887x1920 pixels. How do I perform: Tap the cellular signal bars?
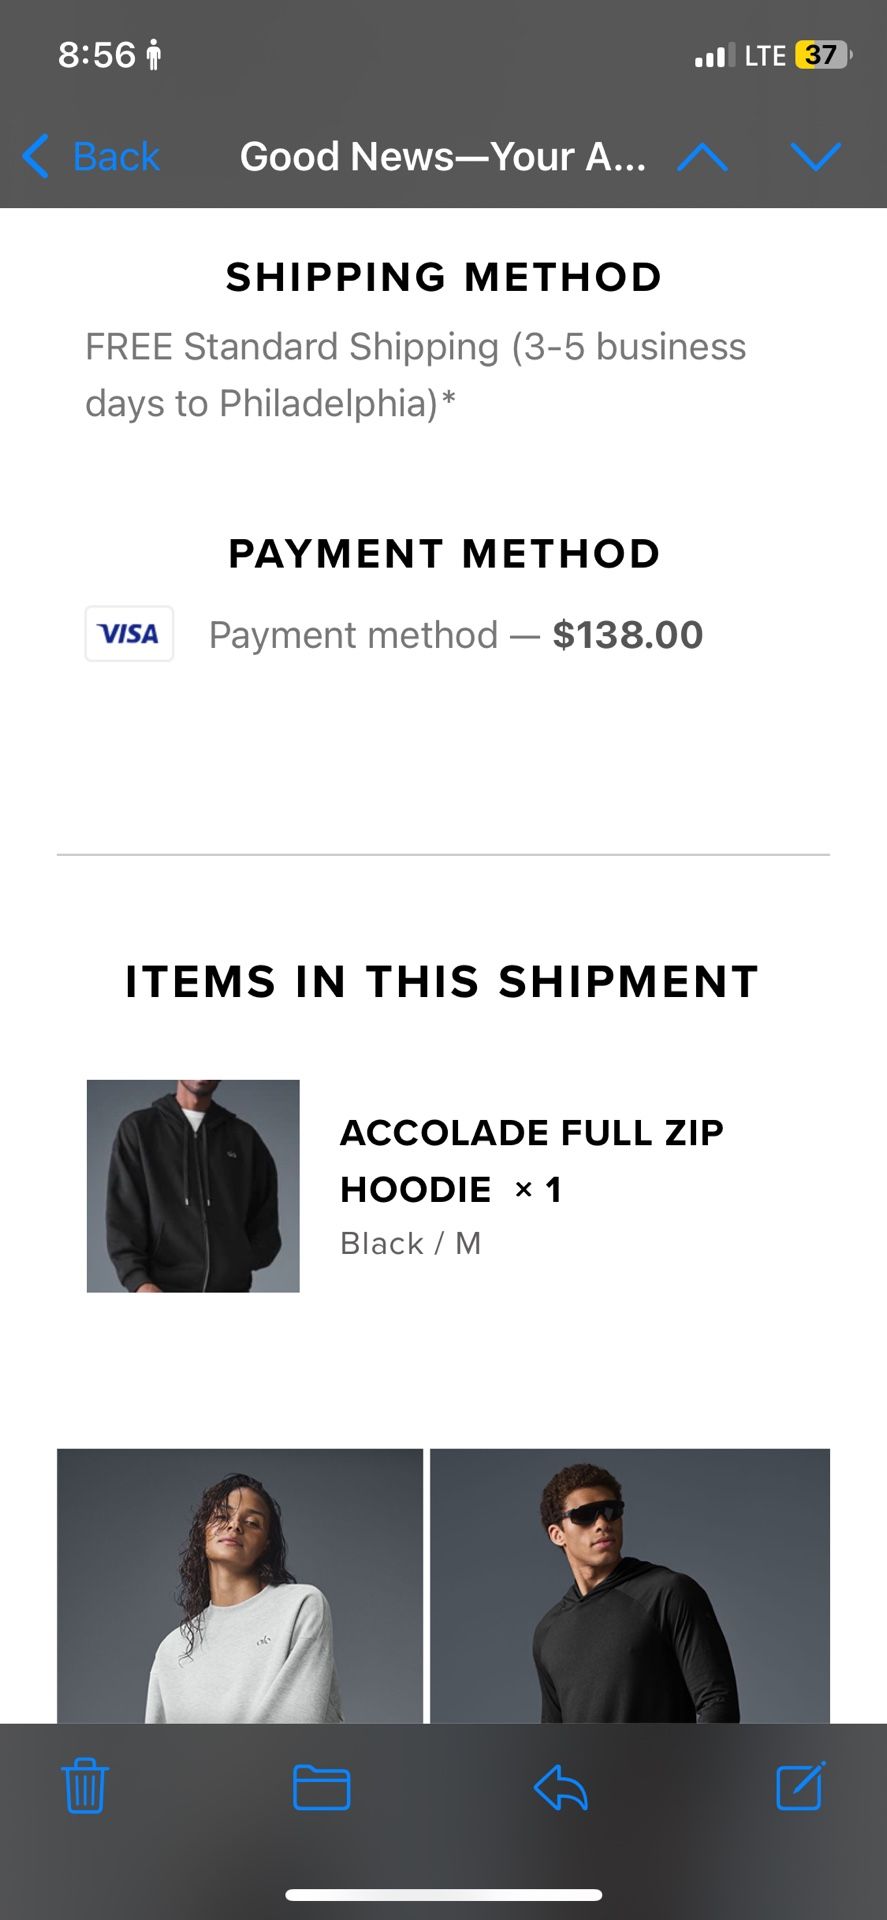[x=713, y=56]
